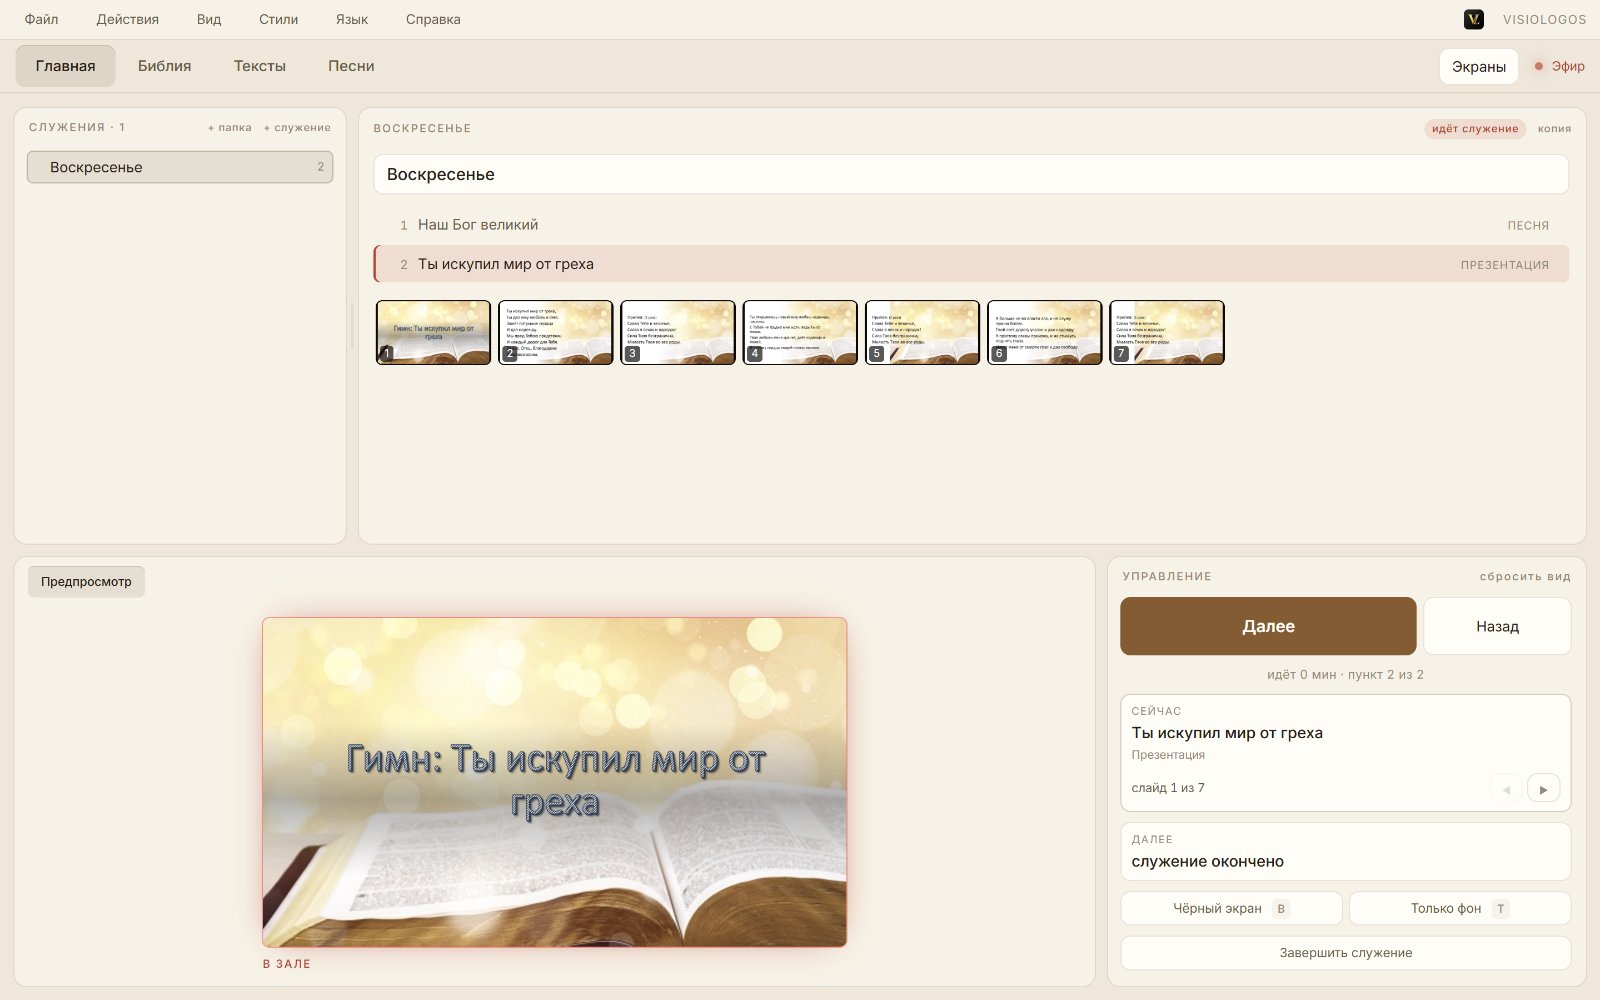Click the ДАЛЕЕ служение окончено card

click(x=1346, y=852)
